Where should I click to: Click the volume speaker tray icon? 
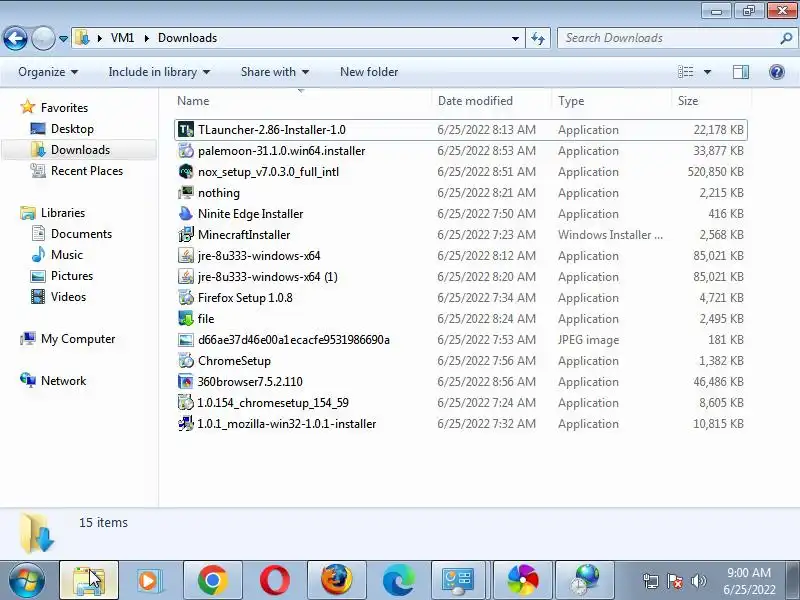[698, 581]
